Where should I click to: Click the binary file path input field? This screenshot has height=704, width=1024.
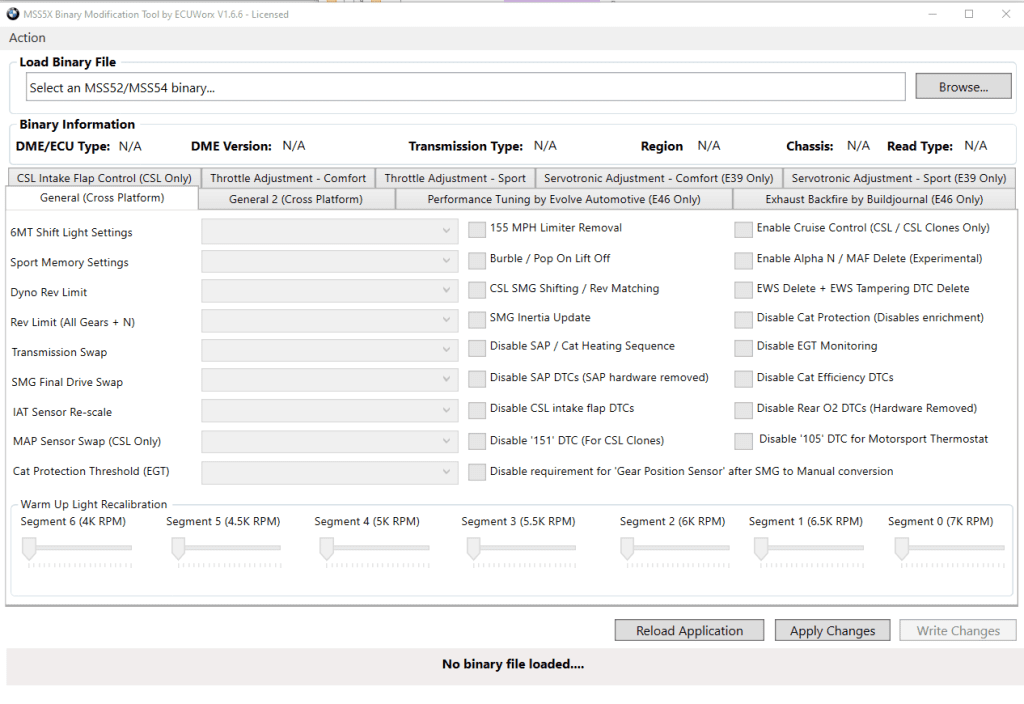pos(465,87)
